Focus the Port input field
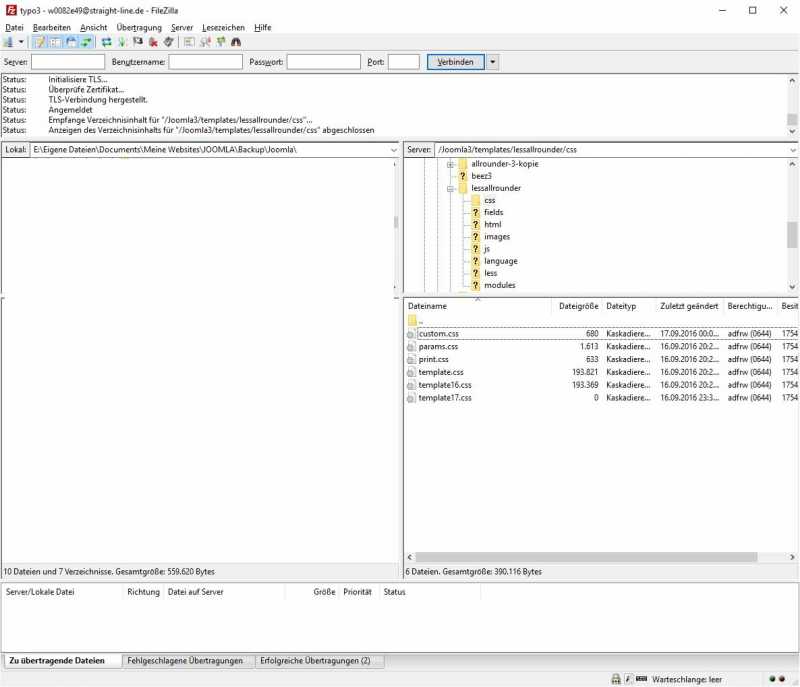The height and width of the screenshot is (687, 800). tap(404, 62)
